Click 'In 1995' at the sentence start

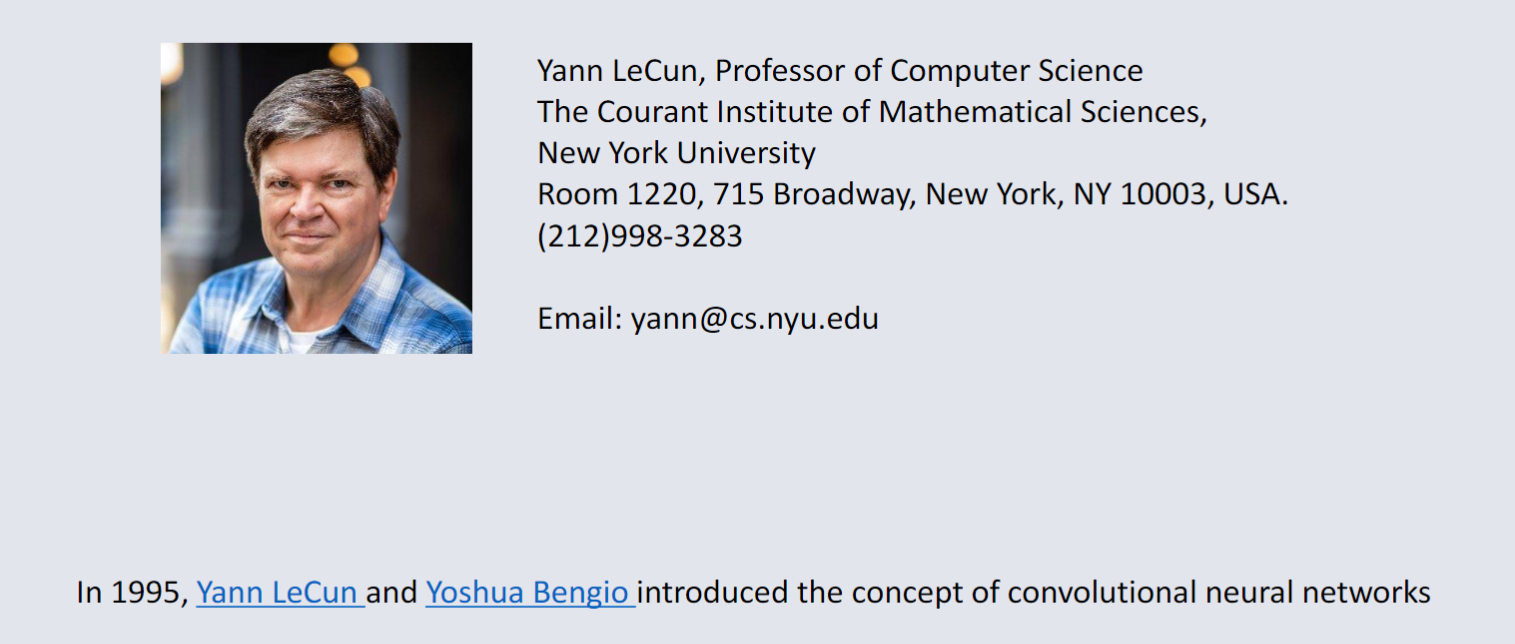[x=131, y=593]
